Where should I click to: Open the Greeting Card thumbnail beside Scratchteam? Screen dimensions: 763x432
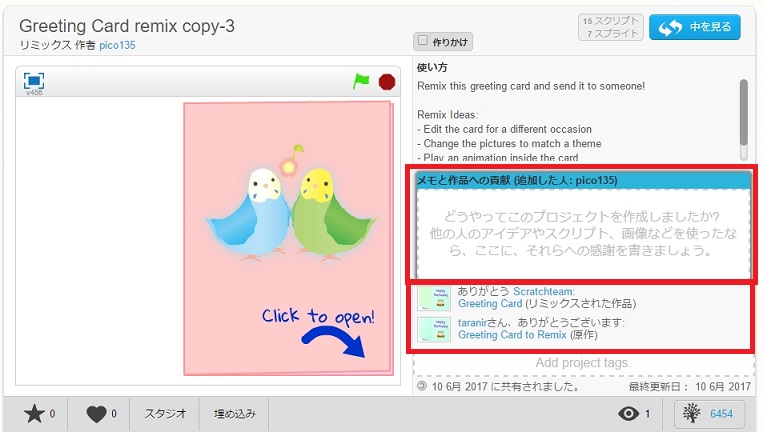[434, 298]
